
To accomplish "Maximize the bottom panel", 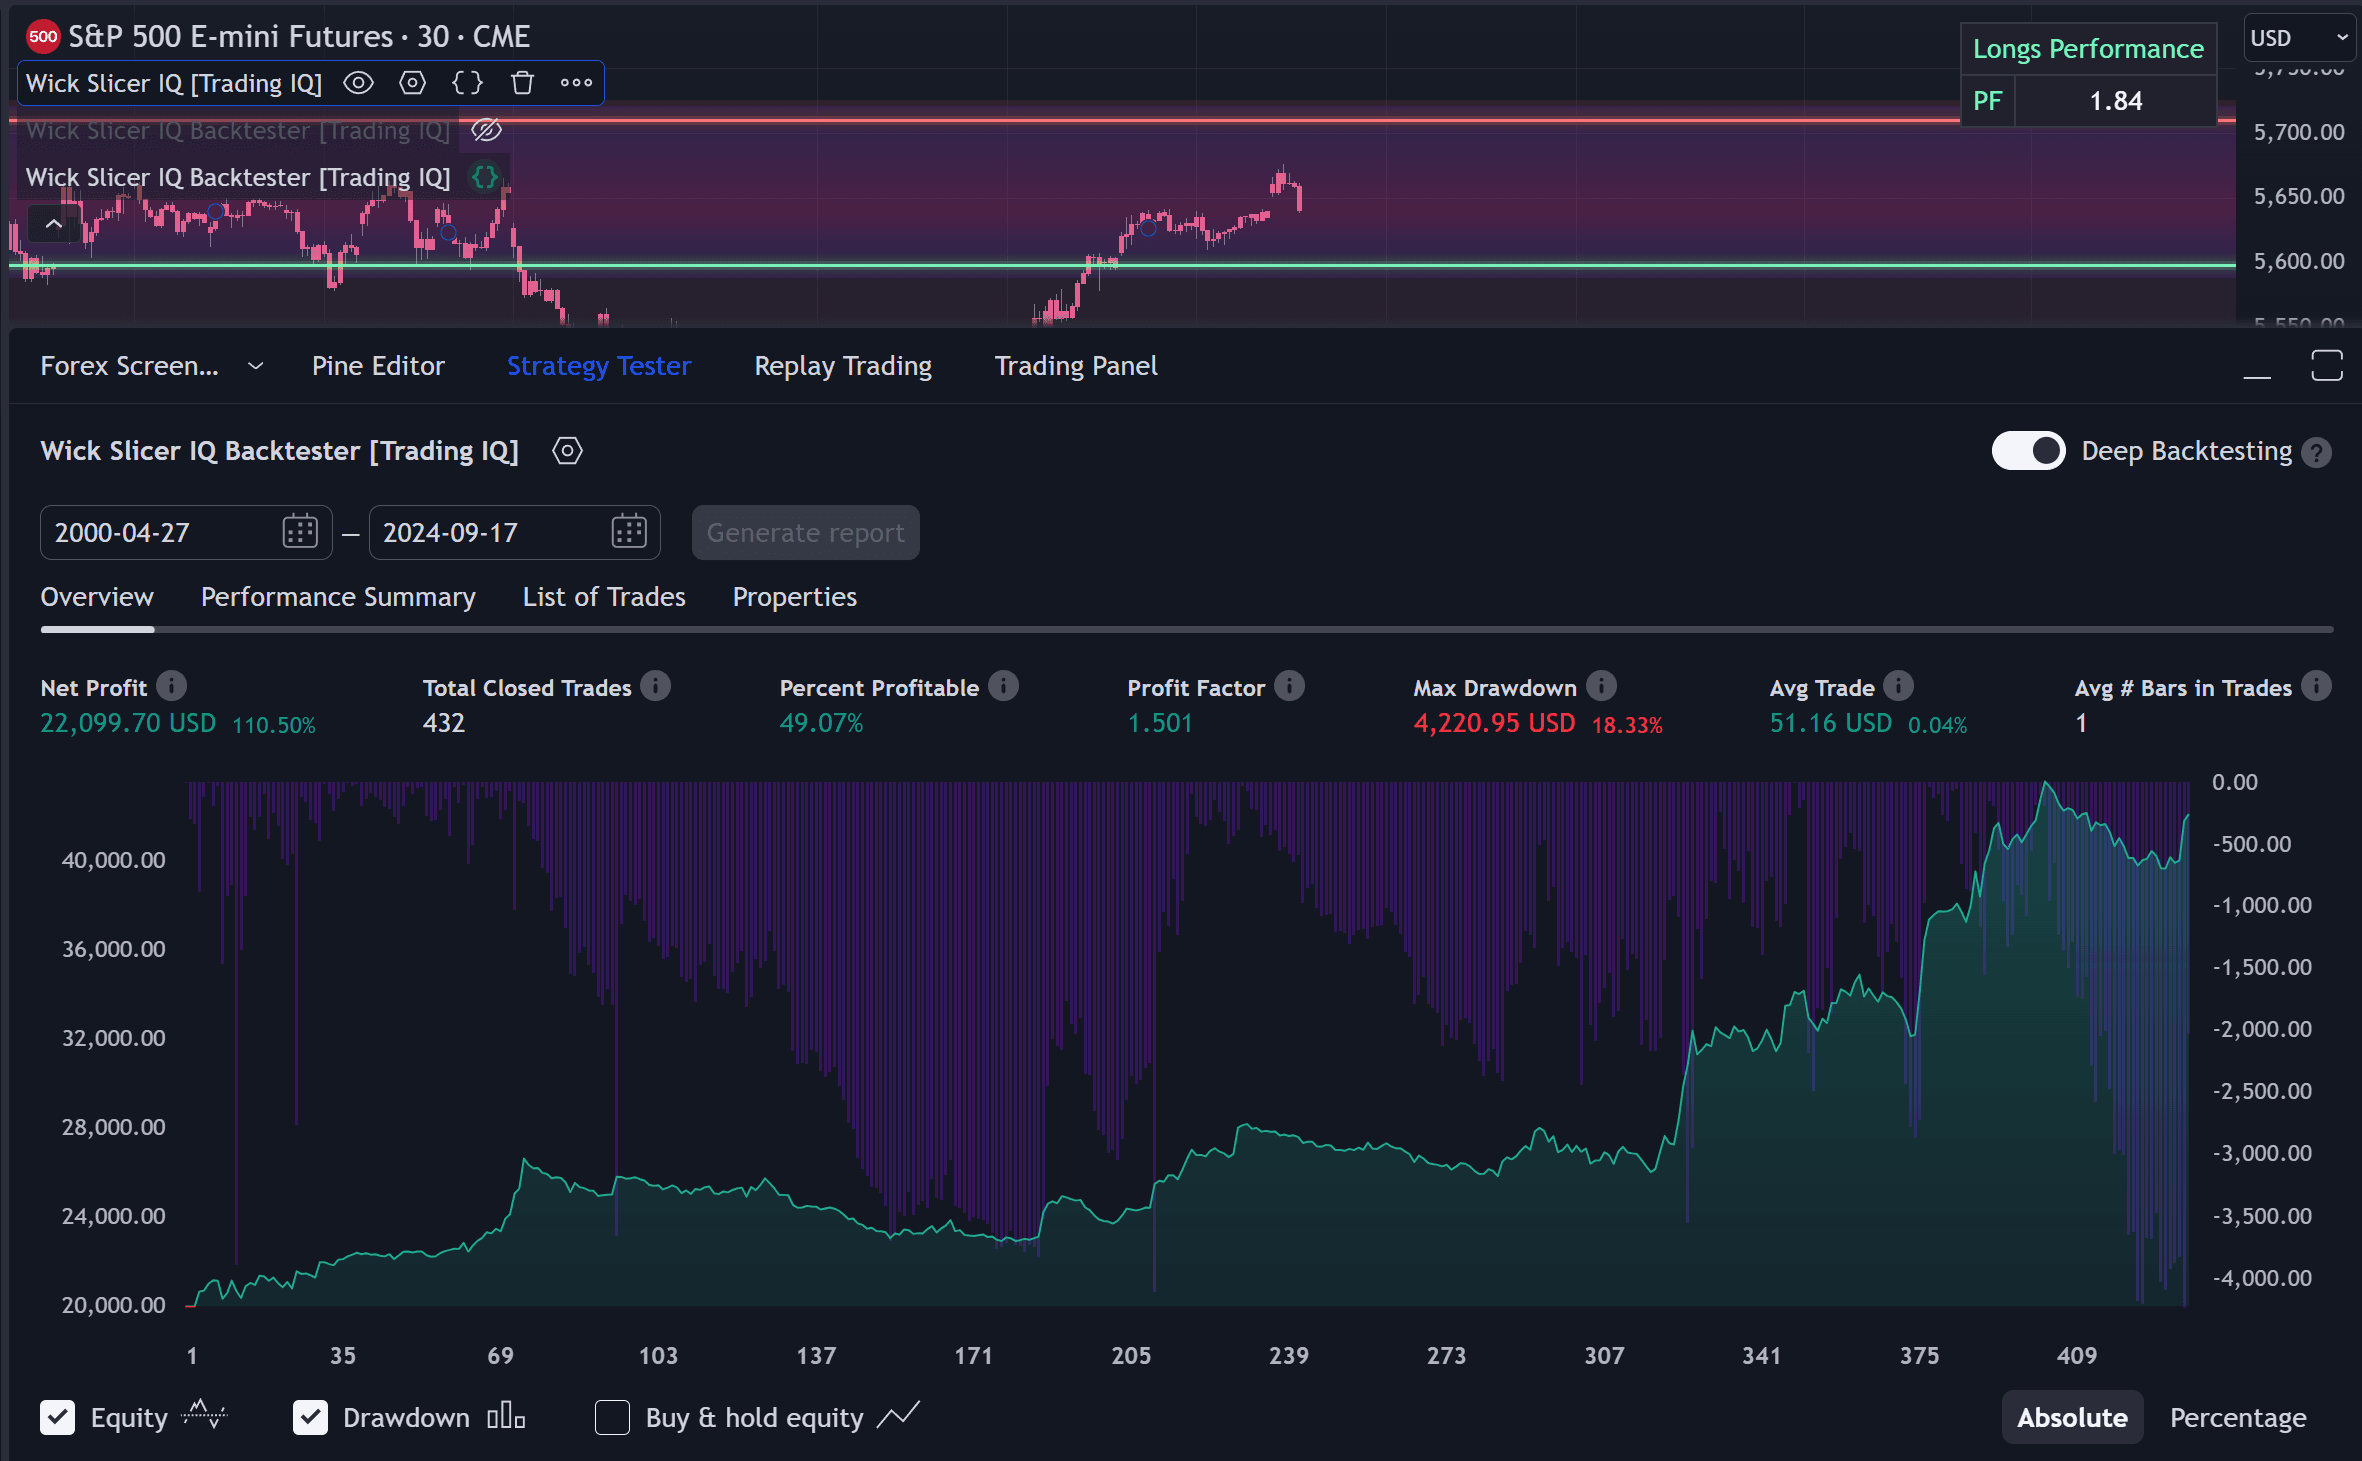I will pos(2327,365).
